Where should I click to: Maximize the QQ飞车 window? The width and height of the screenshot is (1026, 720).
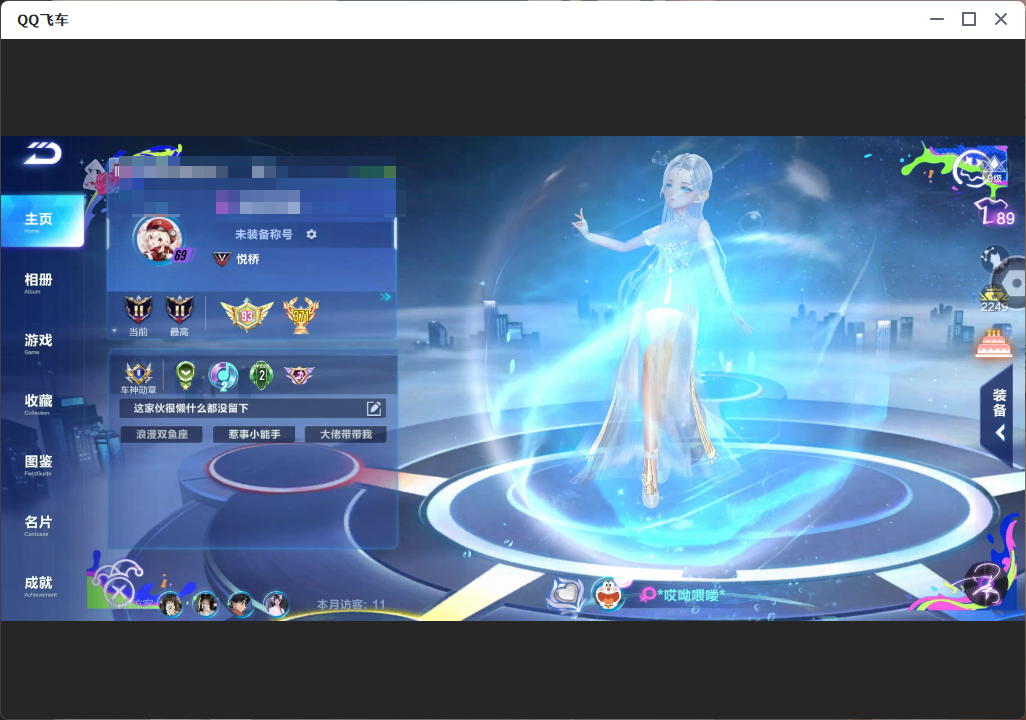pos(969,19)
